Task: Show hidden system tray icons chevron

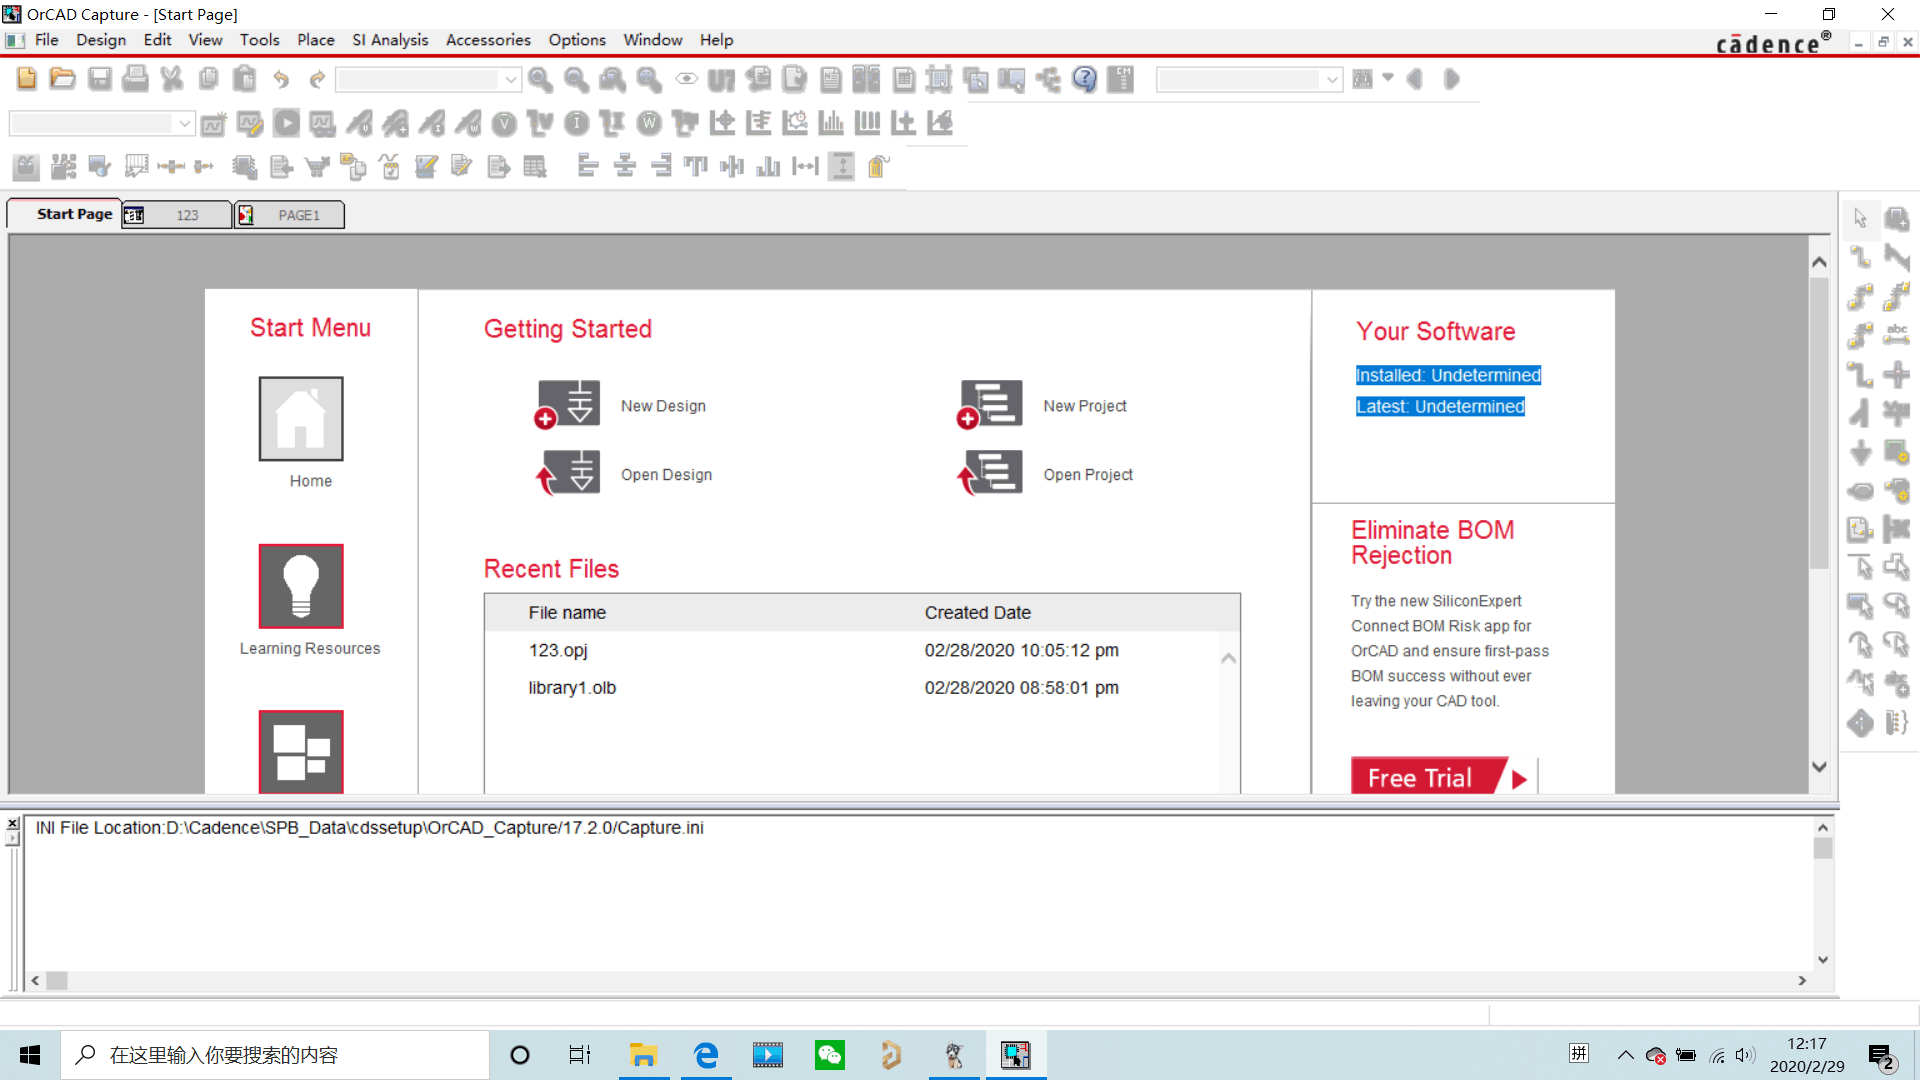Action: tap(1625, 1055)
